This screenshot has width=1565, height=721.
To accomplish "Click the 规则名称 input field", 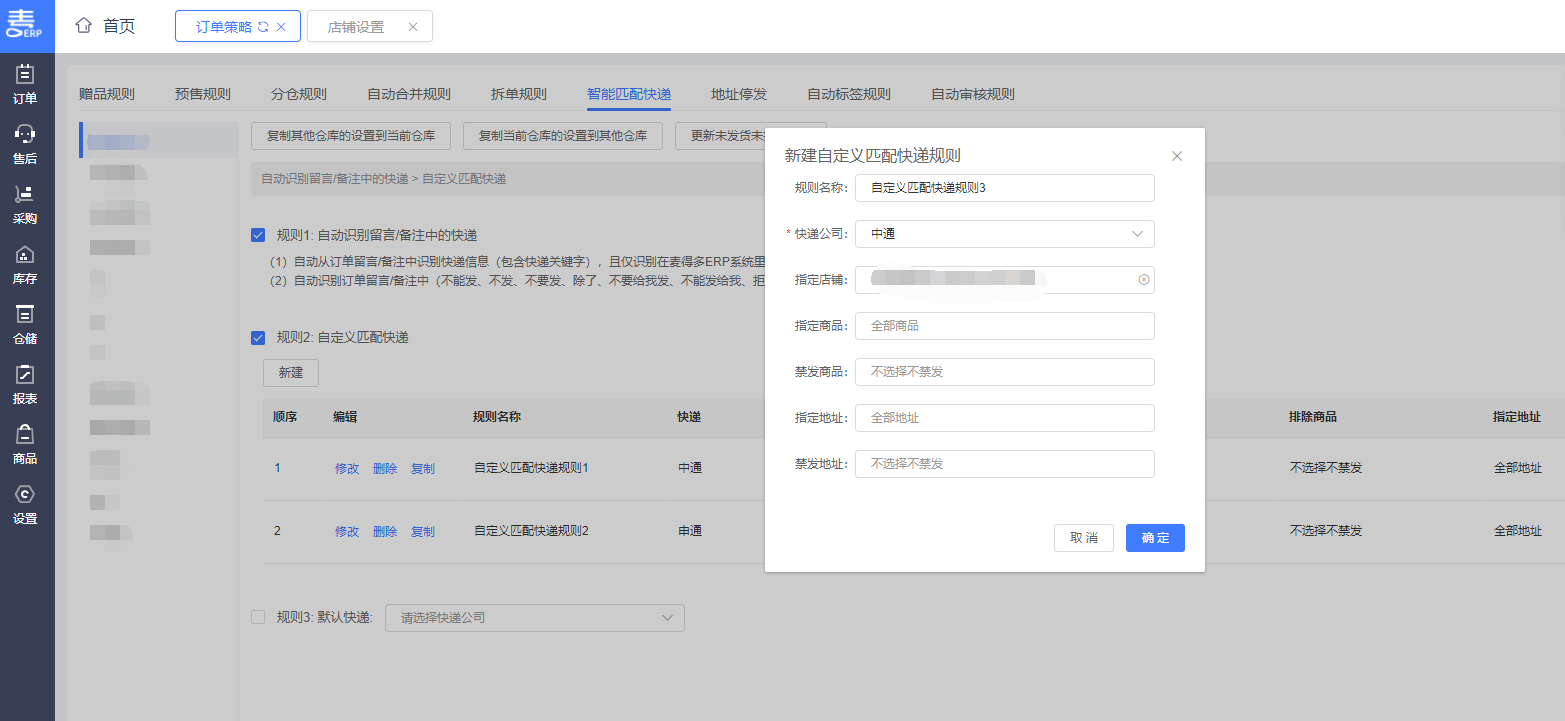I will 1004,188.
